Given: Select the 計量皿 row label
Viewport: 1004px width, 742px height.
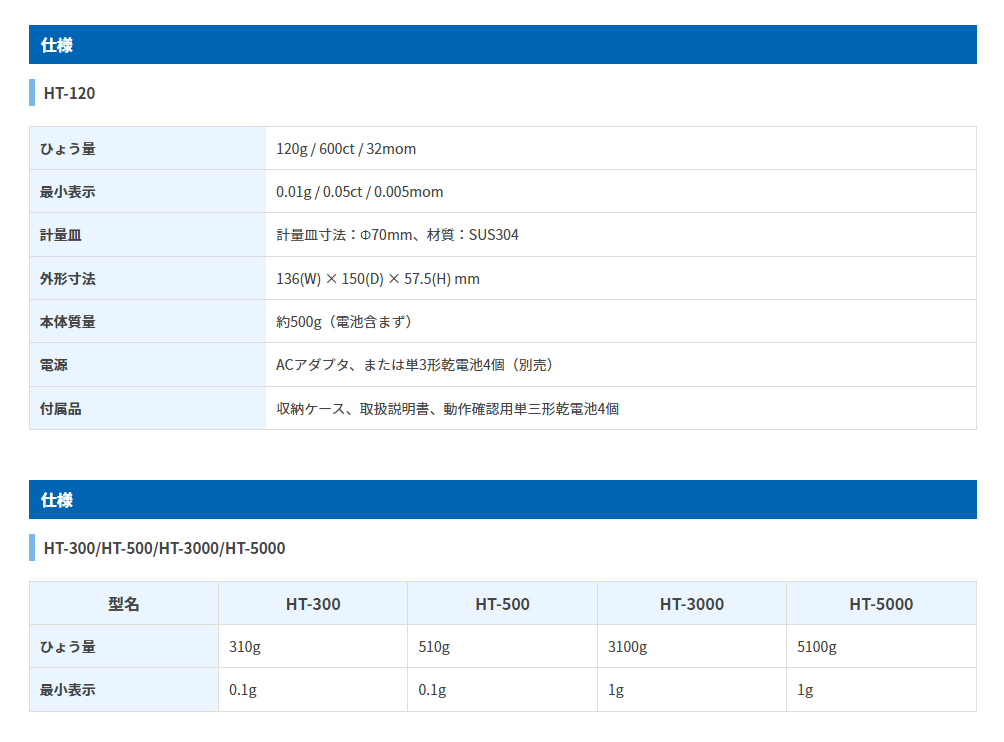Looking at the screenshot, I should pos(61,235).
